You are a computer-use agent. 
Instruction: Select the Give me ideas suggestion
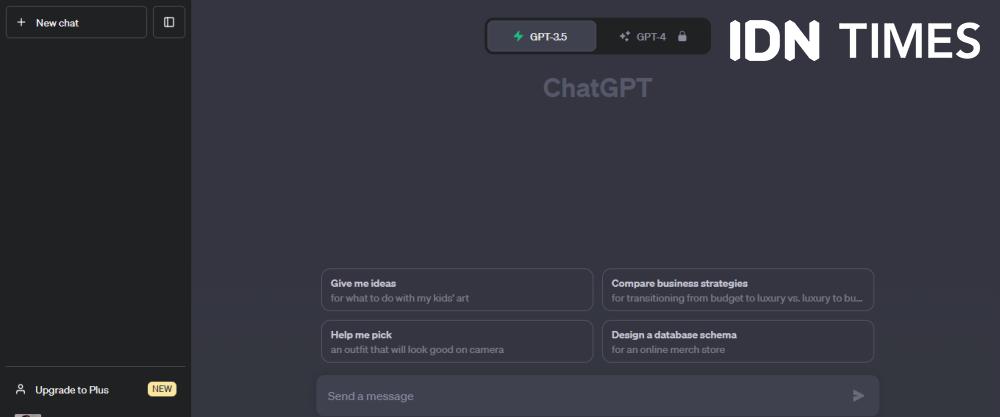[457, 289]
